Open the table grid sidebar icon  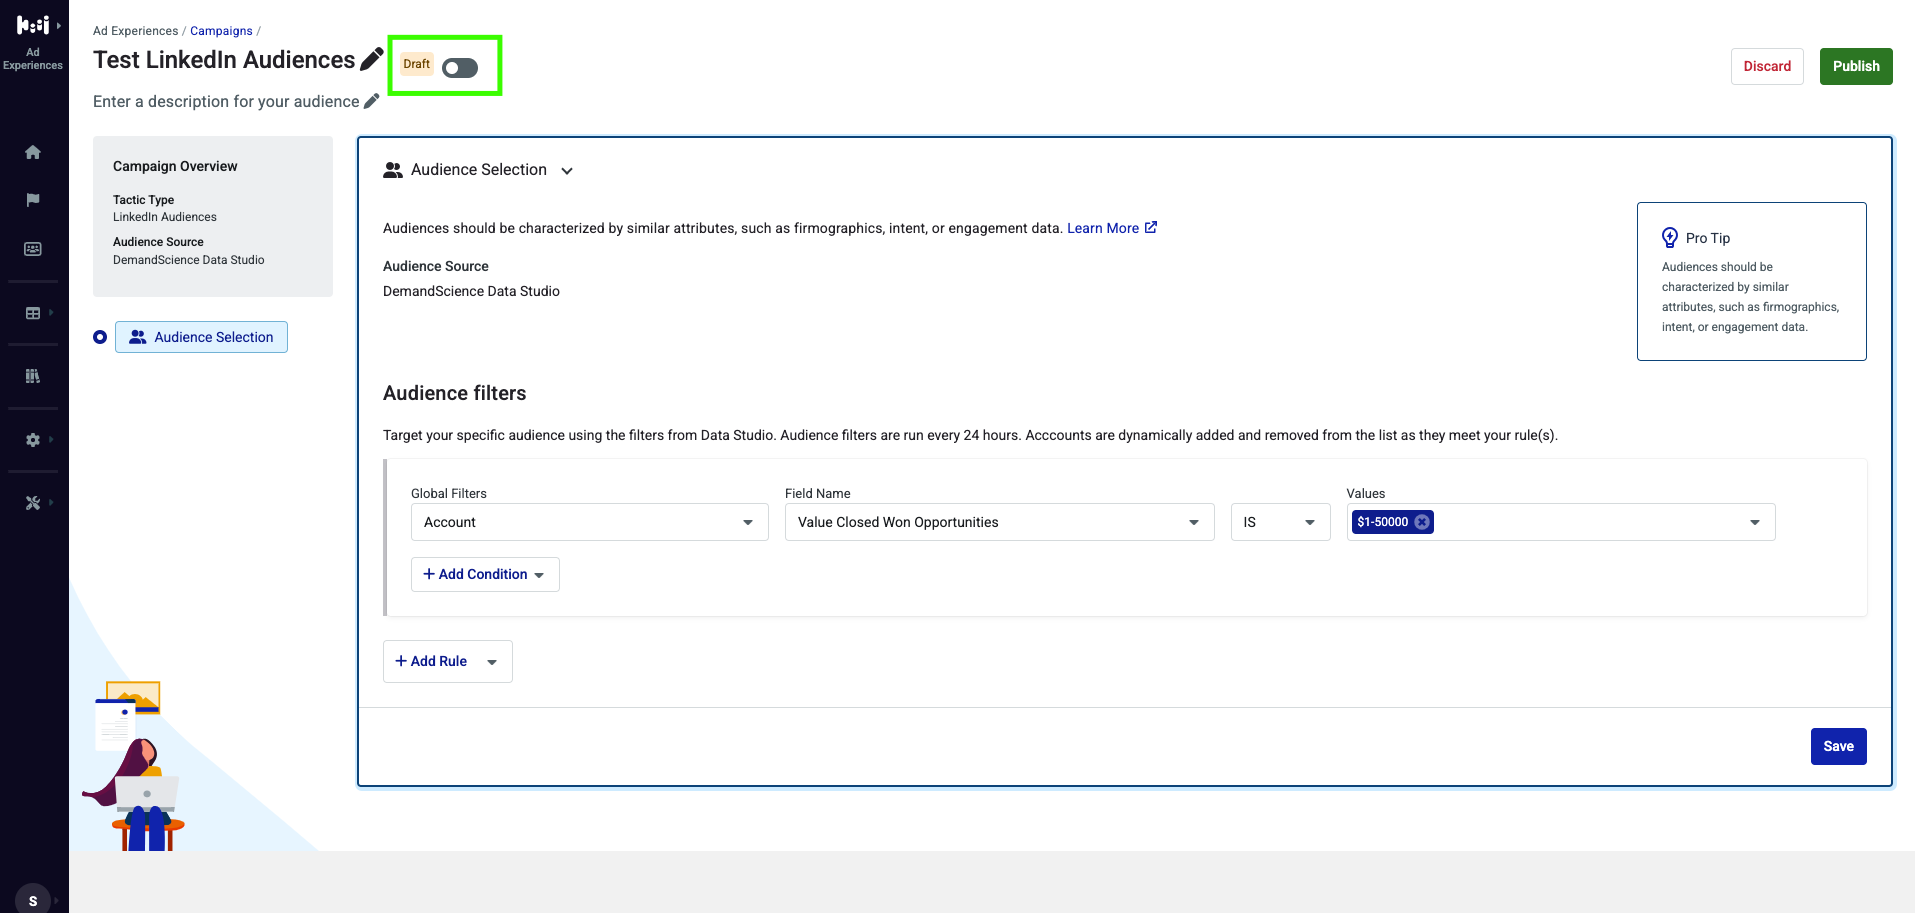(x=33, y=313)
